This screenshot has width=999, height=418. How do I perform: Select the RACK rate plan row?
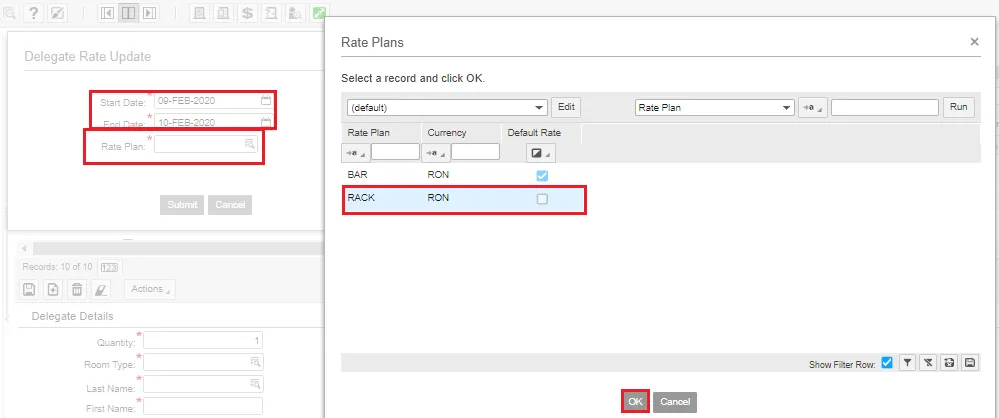click(464, 199)
